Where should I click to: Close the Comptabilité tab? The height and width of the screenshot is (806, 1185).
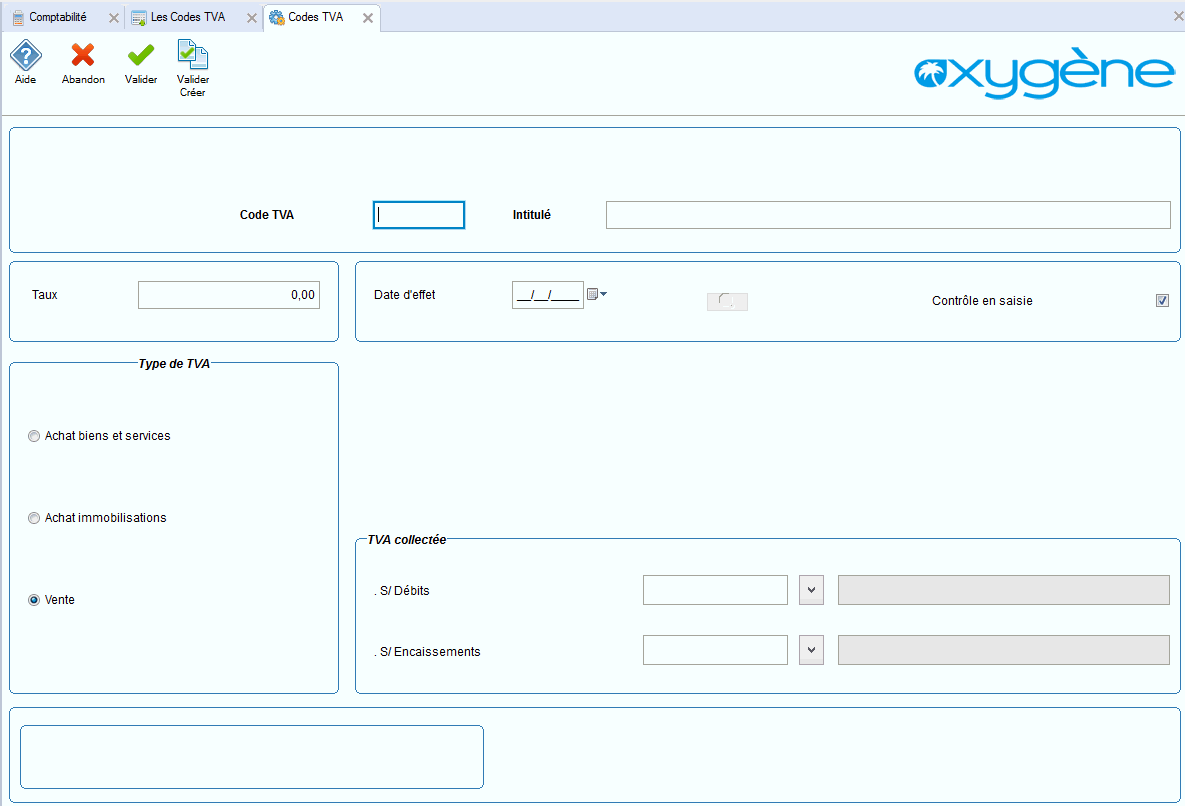[x=113, y=18]
